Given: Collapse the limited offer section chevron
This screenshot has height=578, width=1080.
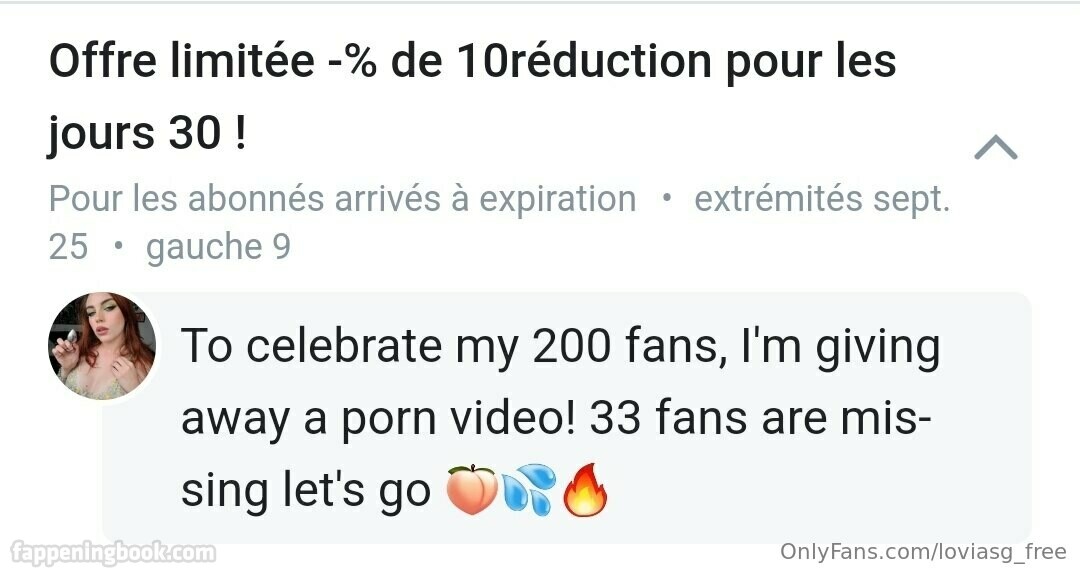Looking at the screenshot, I should click(x=995, y=149).
